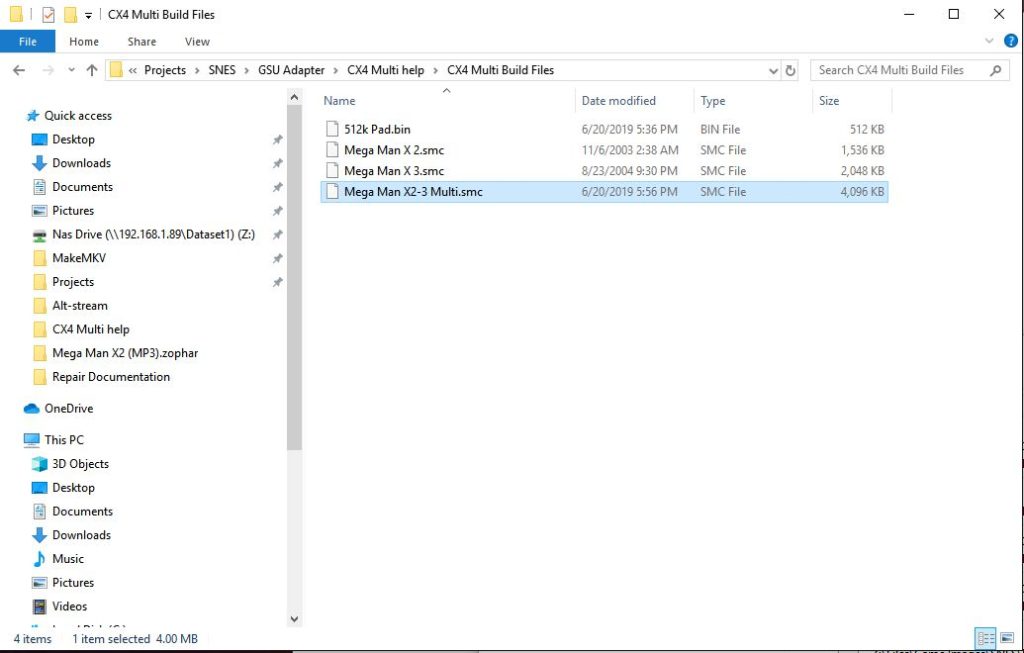Image resolution: width=1024 pixels, height=653 pixels.
Task: Click the Refresh button beside address bar
Action: click(x=790, y=70)
